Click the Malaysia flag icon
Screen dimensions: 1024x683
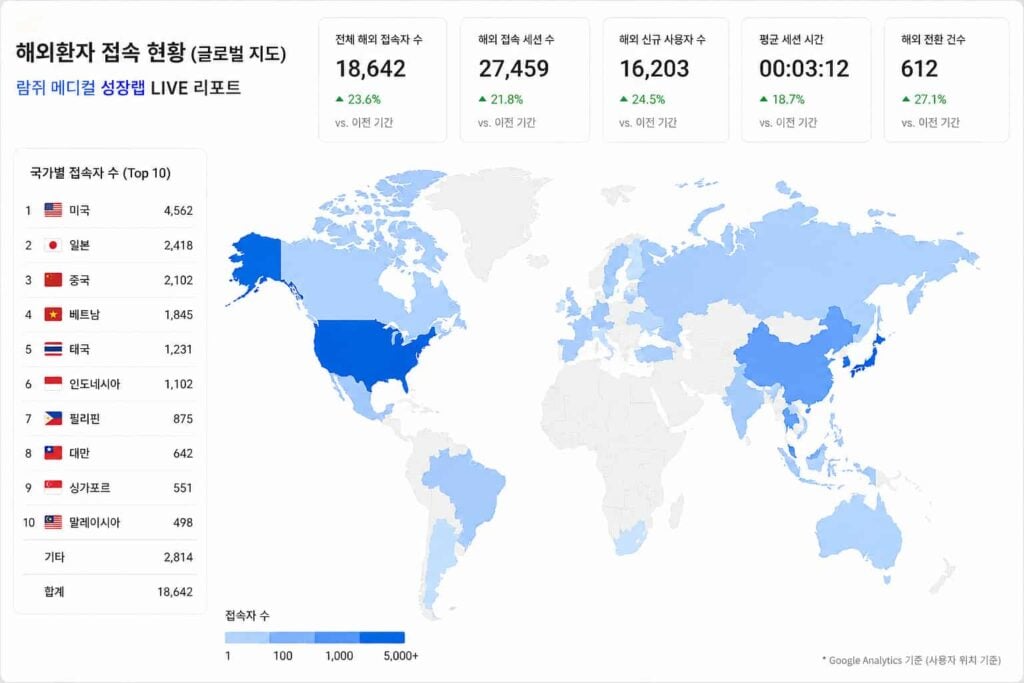[x=53, y=522]
